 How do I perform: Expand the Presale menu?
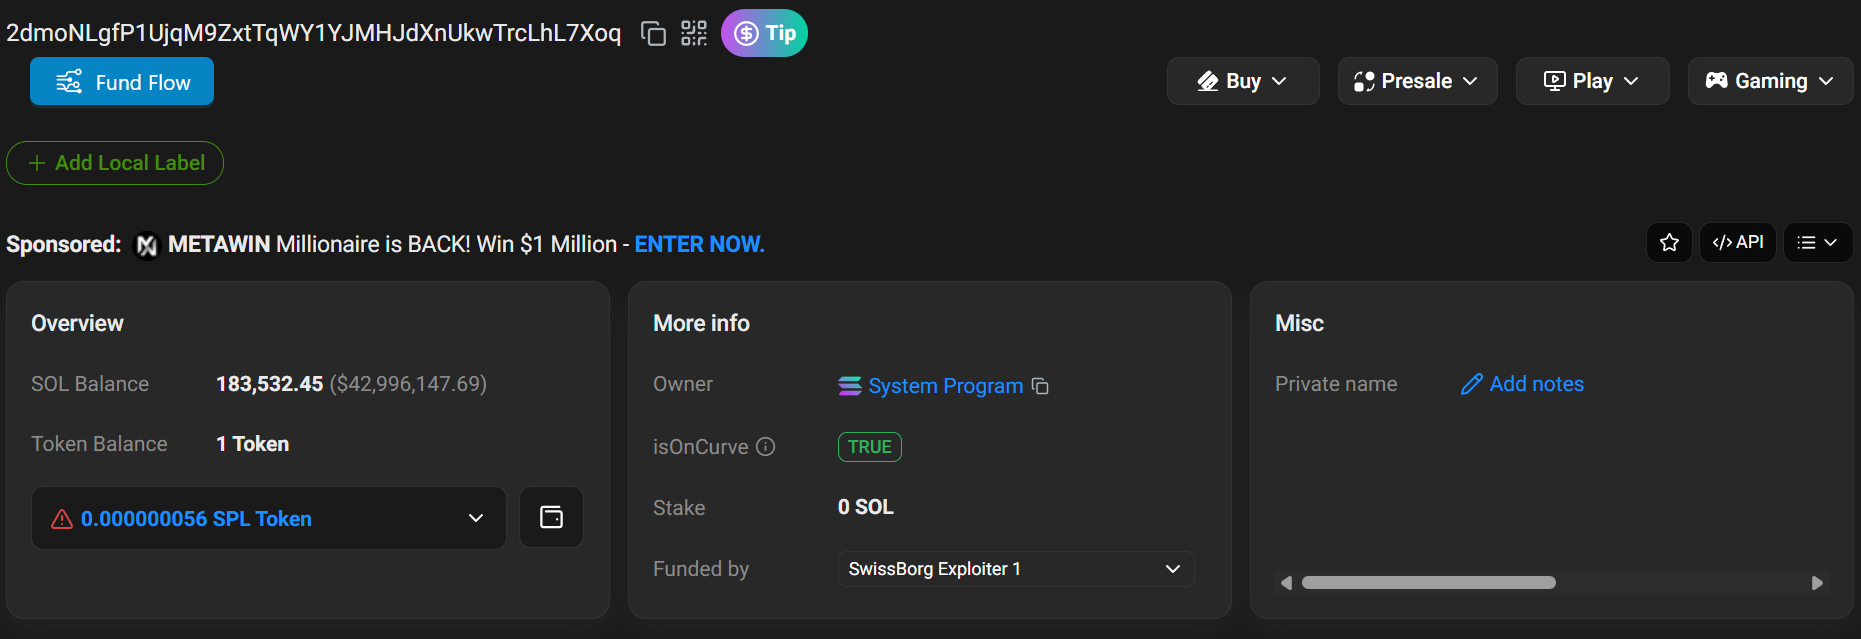point(1416,81)
